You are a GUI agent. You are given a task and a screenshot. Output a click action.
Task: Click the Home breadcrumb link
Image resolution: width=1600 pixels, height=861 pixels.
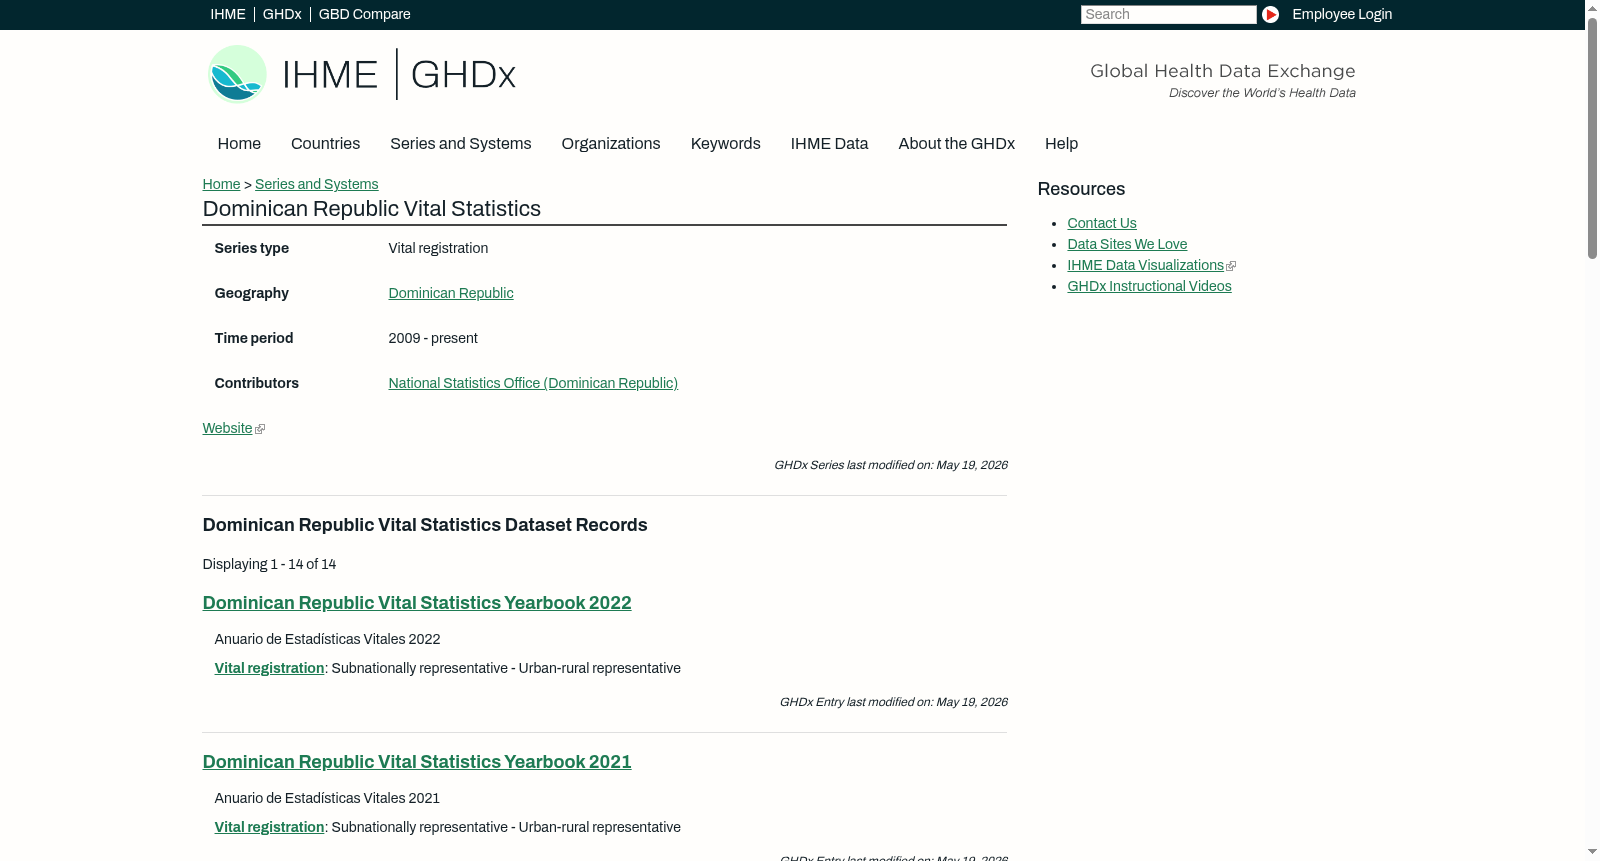coord(221,184)
